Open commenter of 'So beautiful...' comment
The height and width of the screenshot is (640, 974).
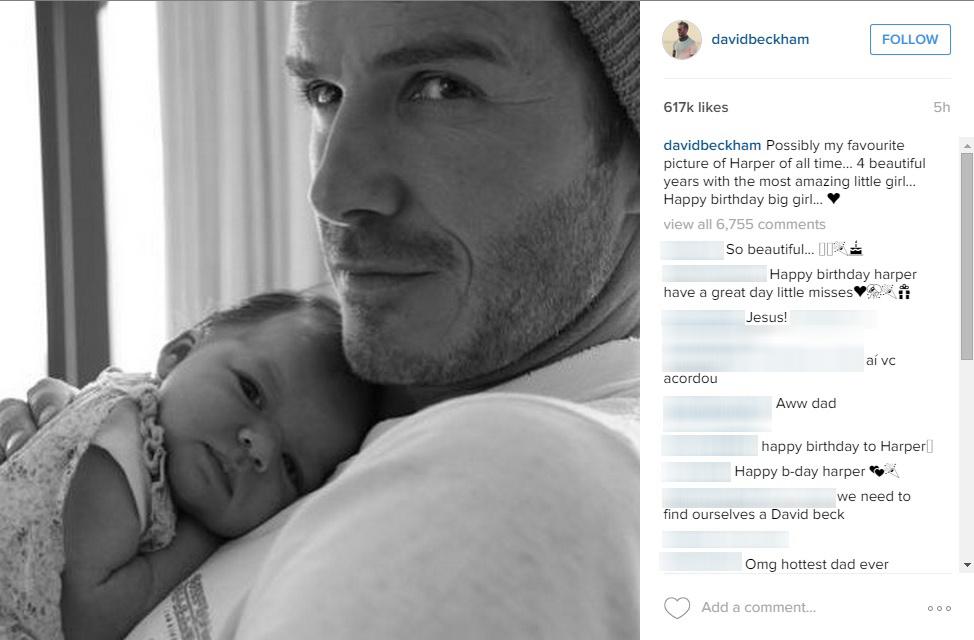pyautogui.click(x=692, y=250)
